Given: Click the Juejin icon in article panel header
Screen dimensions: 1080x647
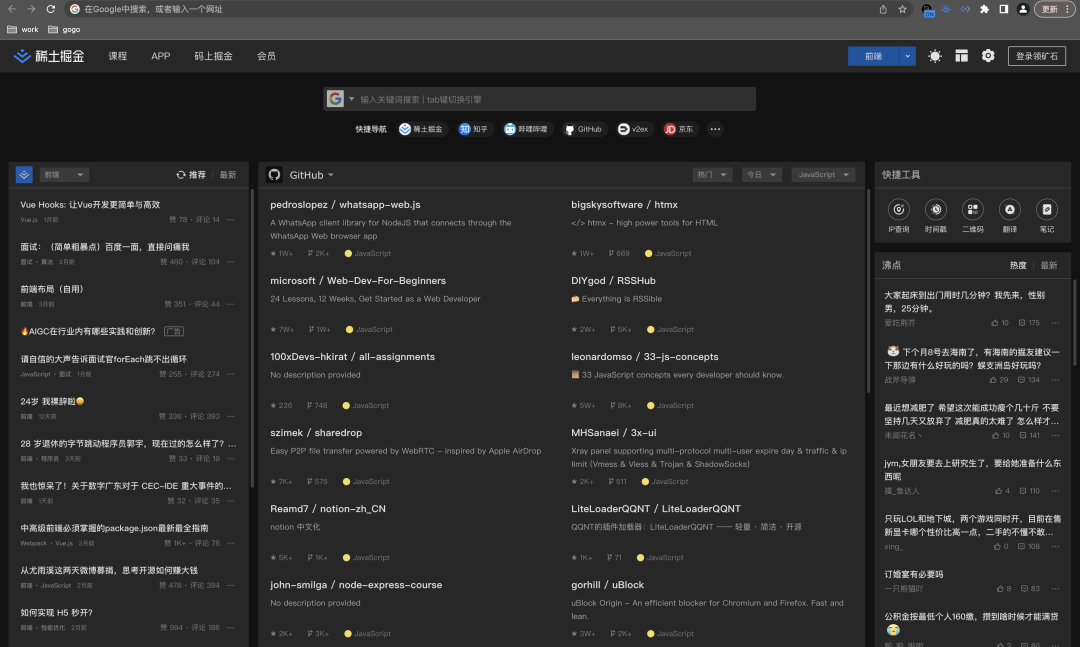Looking at the screenshot, I should 24,175.
